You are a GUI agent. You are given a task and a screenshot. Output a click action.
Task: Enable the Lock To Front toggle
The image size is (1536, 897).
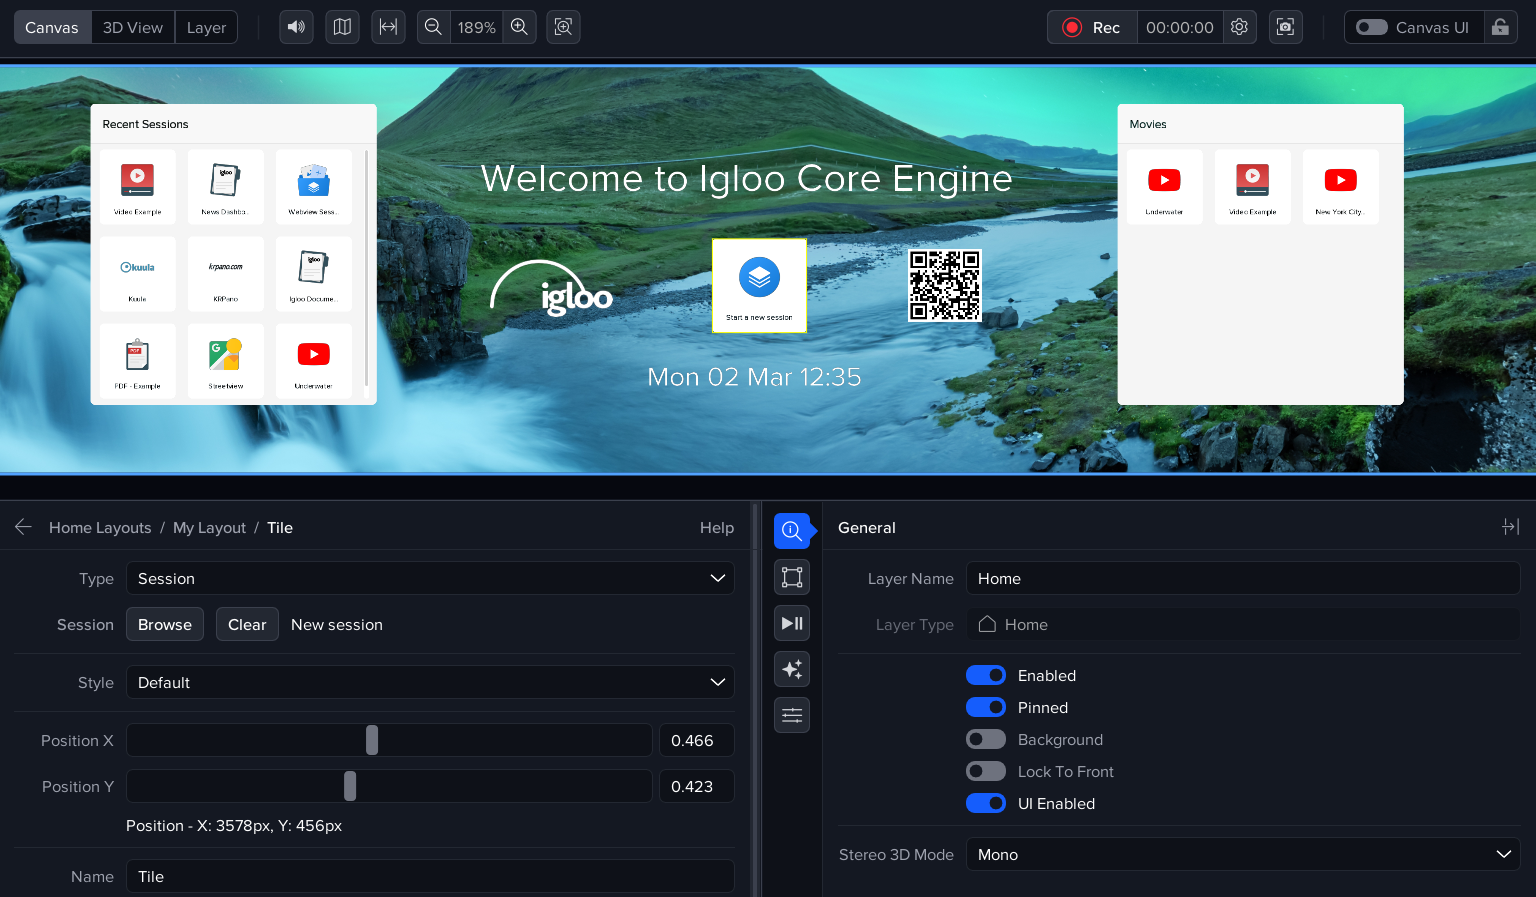(985, 772)
